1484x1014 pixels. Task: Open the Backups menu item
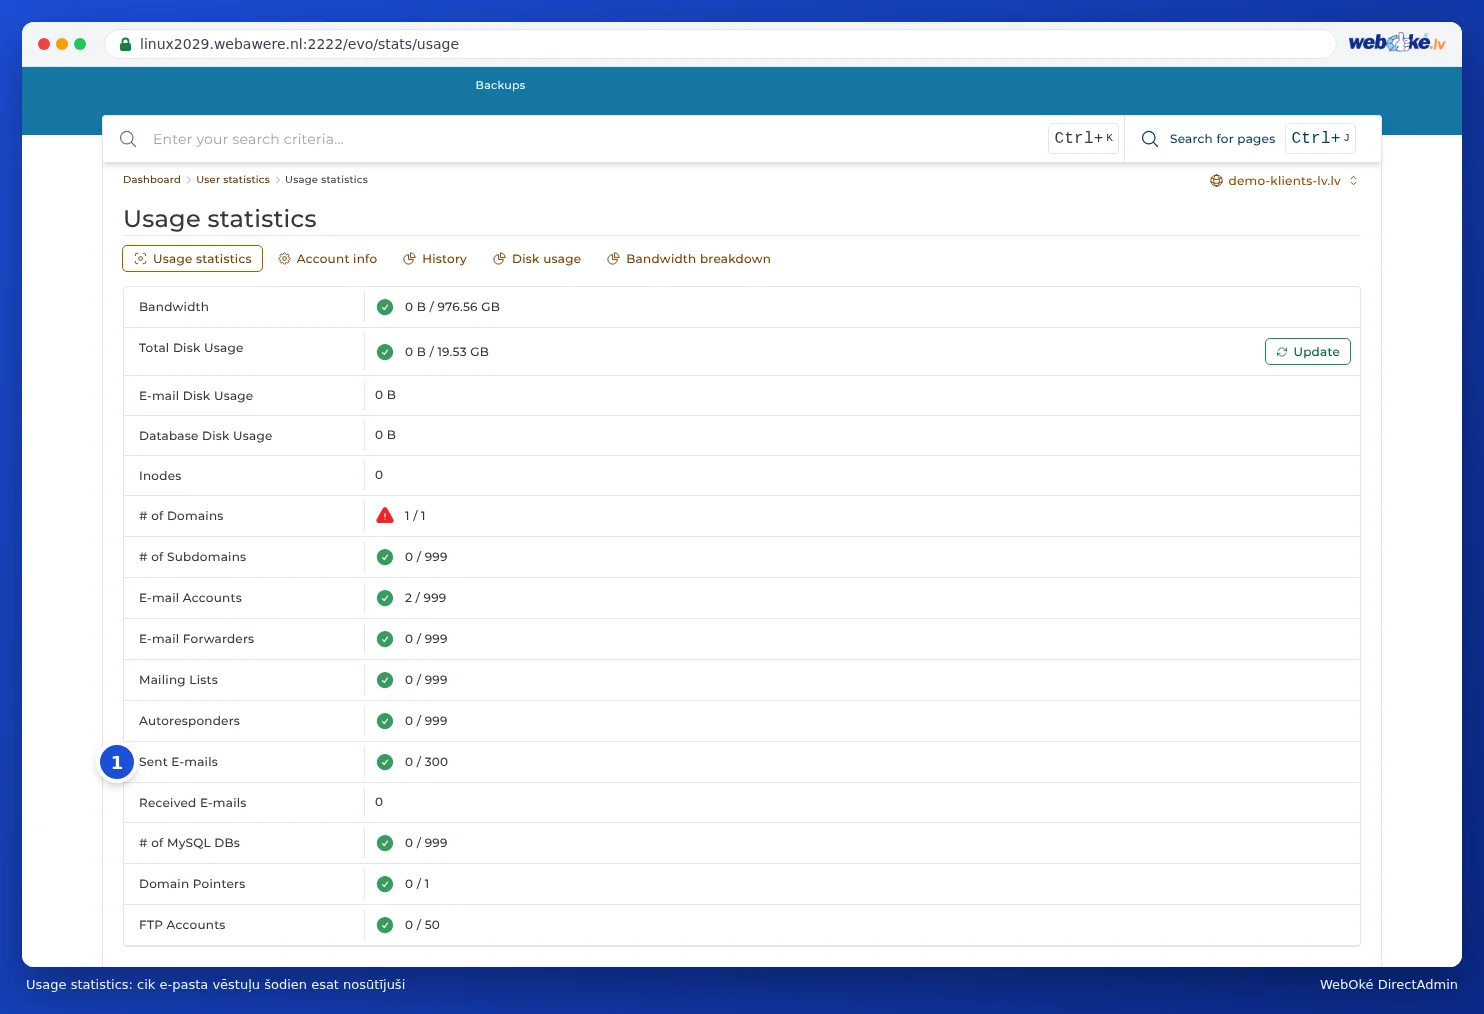point(500,85)
